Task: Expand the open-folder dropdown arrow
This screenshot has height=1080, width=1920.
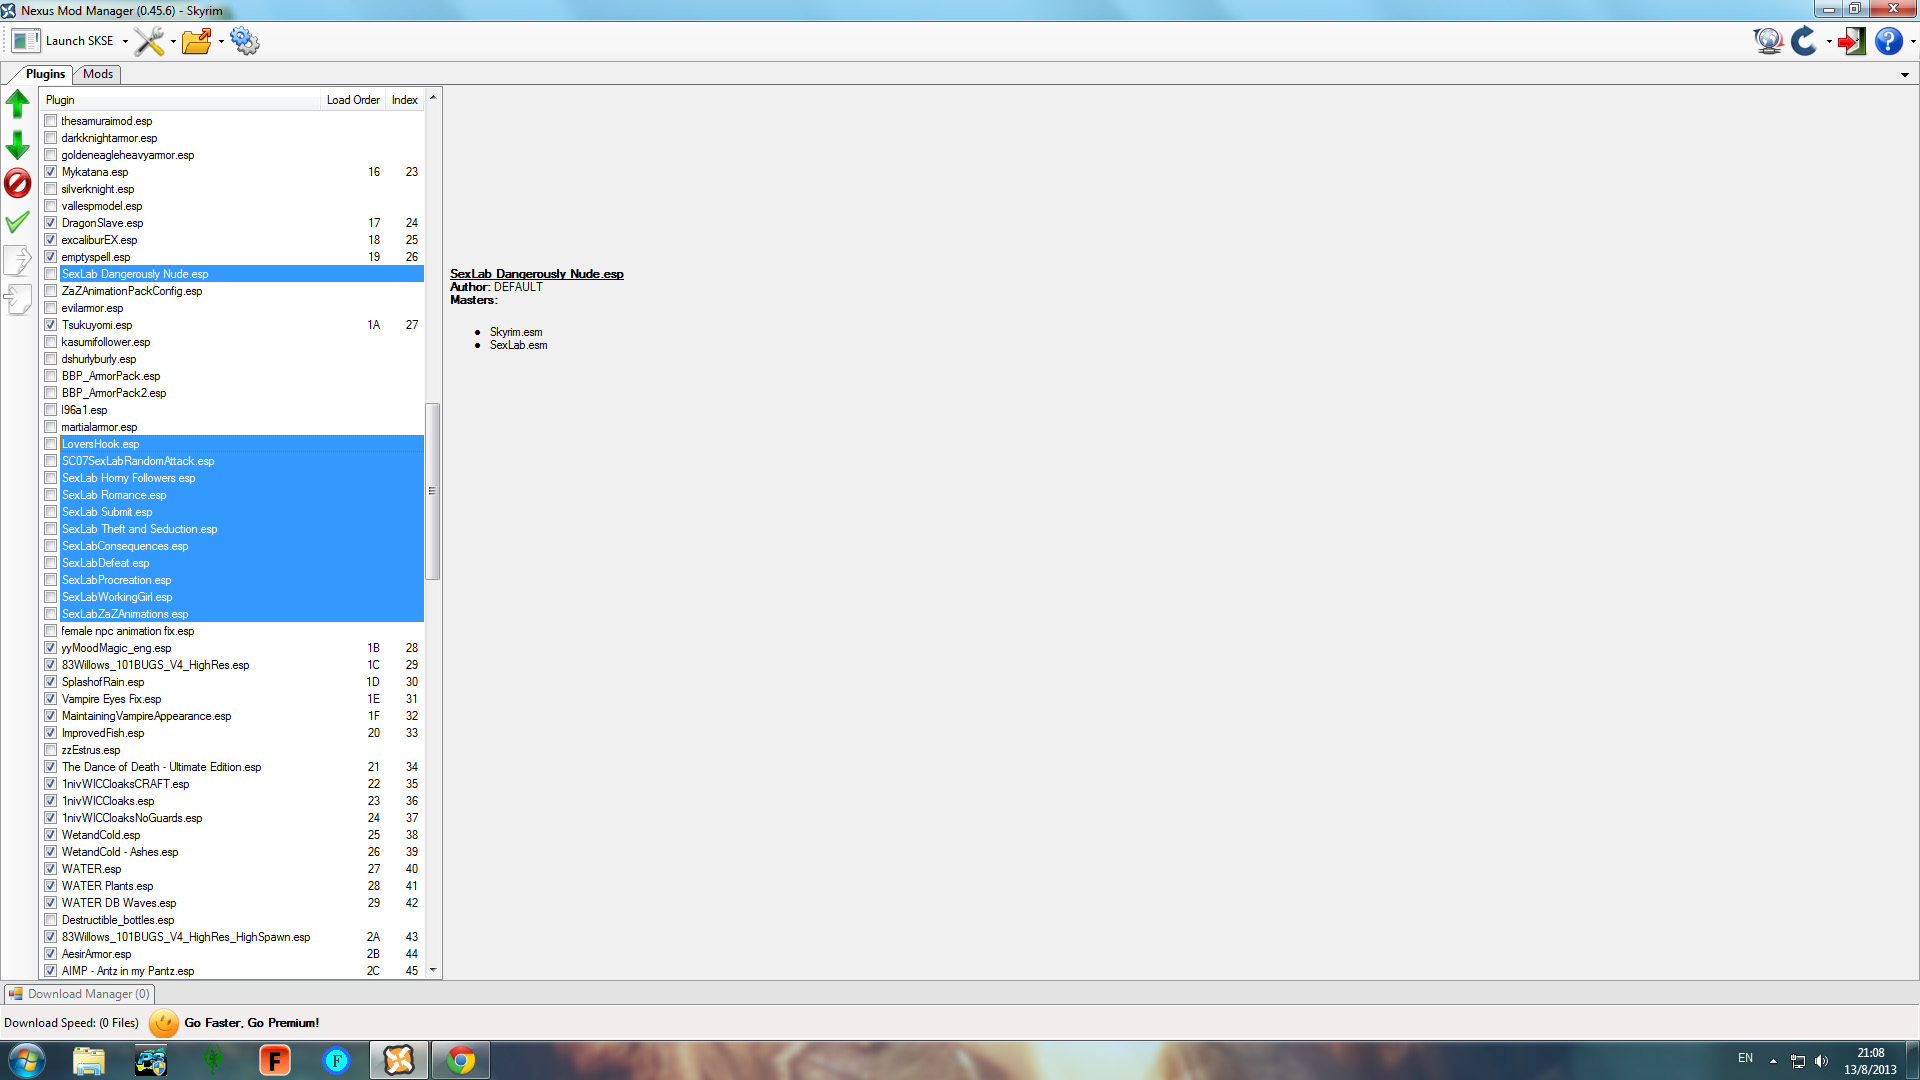Action: 221,42
